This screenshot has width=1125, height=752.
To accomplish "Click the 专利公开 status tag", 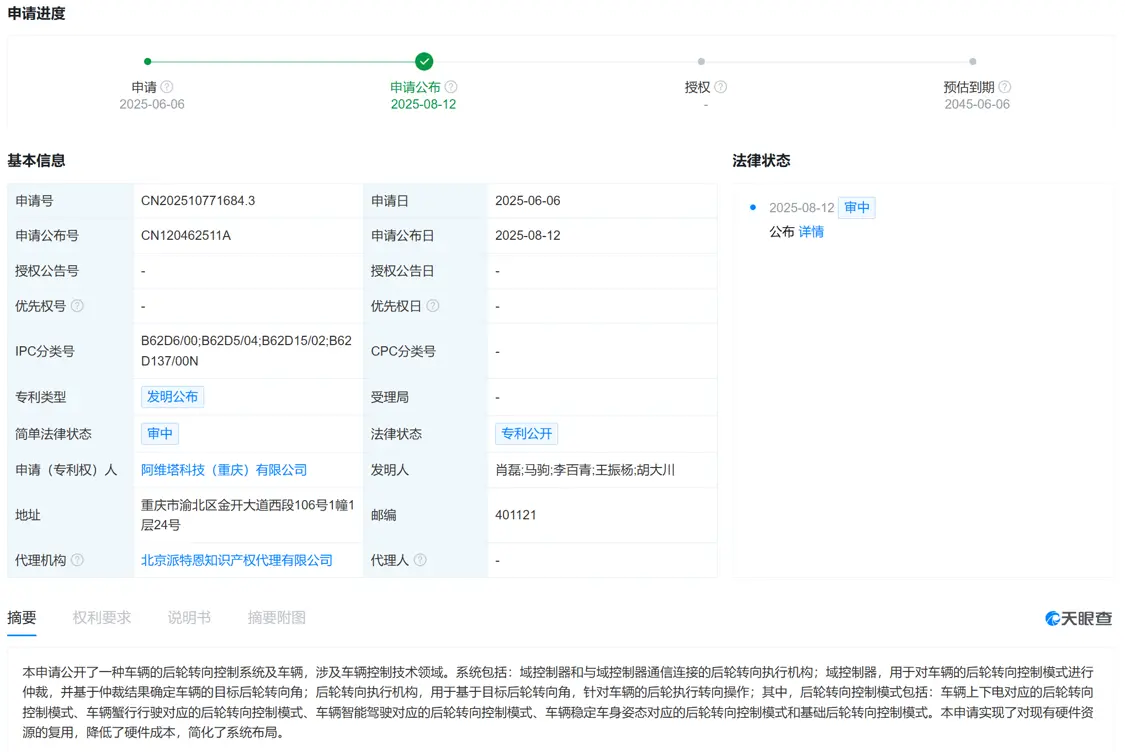I will tap(526, 433).
